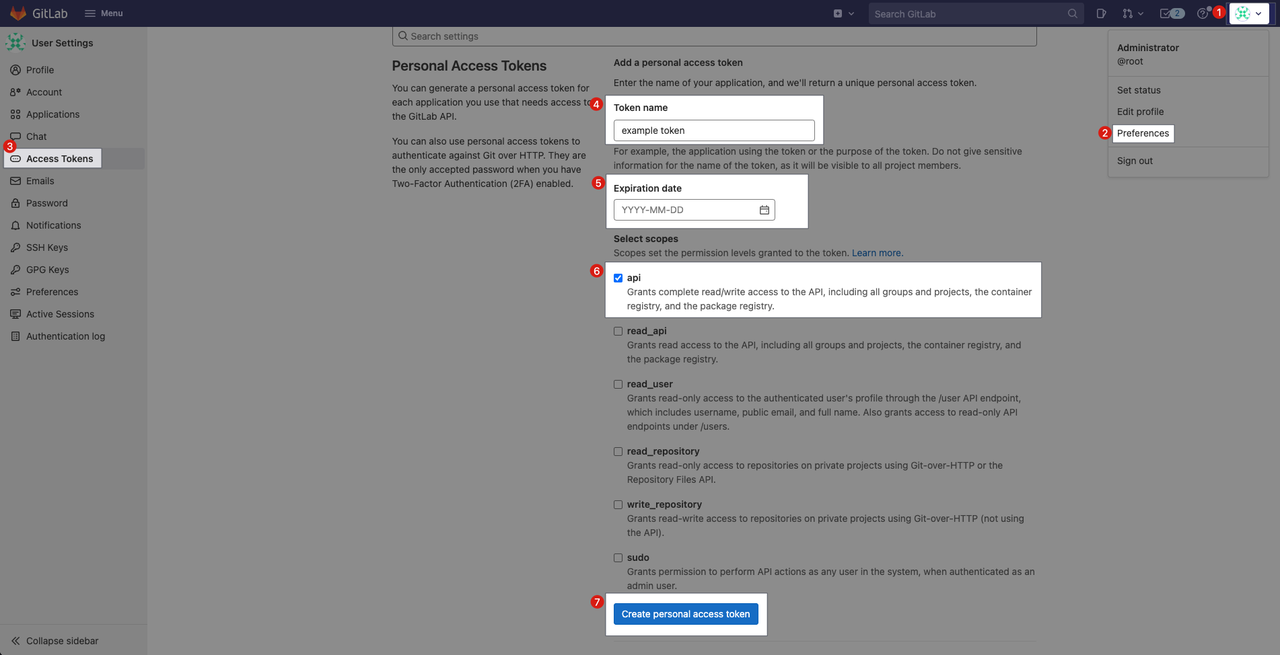Tick the sudo scope checkbox
The height and width of the screenshot is (655, 1280).
coord(618,558)
